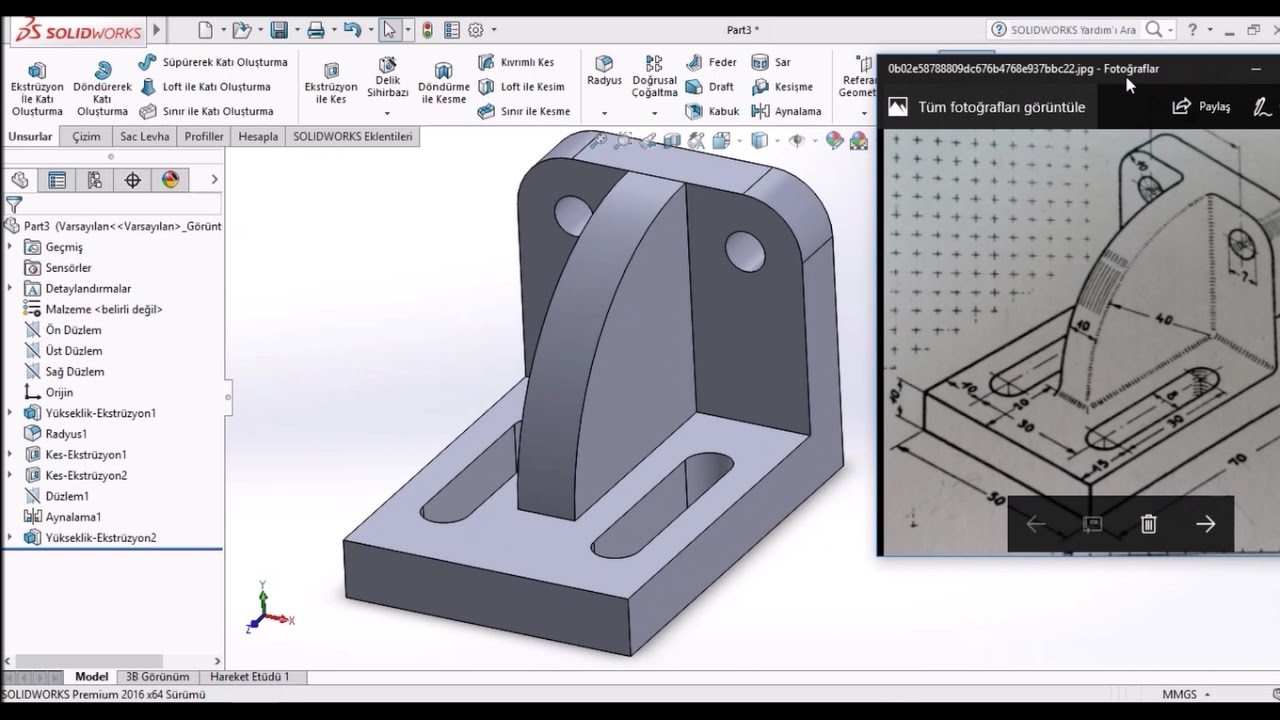Image resolution: width=1280 pixels, height=720 pixels.
Task: Open the ConfigurationManager panel tab
Action: [95, 180]
